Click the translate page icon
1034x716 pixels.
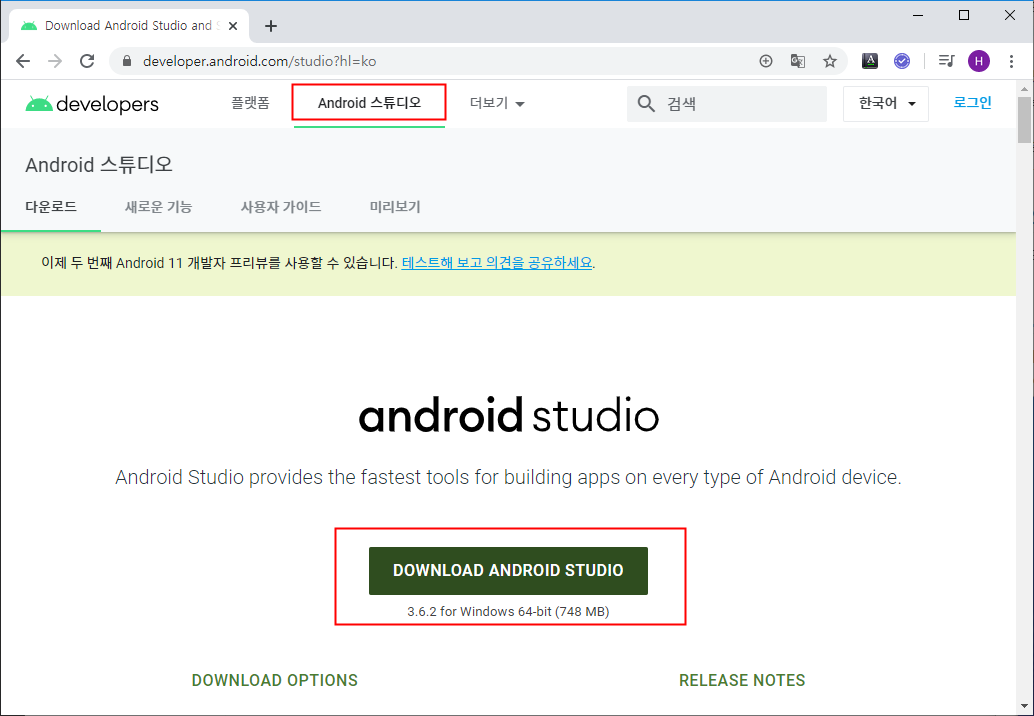tap(798, 61)
